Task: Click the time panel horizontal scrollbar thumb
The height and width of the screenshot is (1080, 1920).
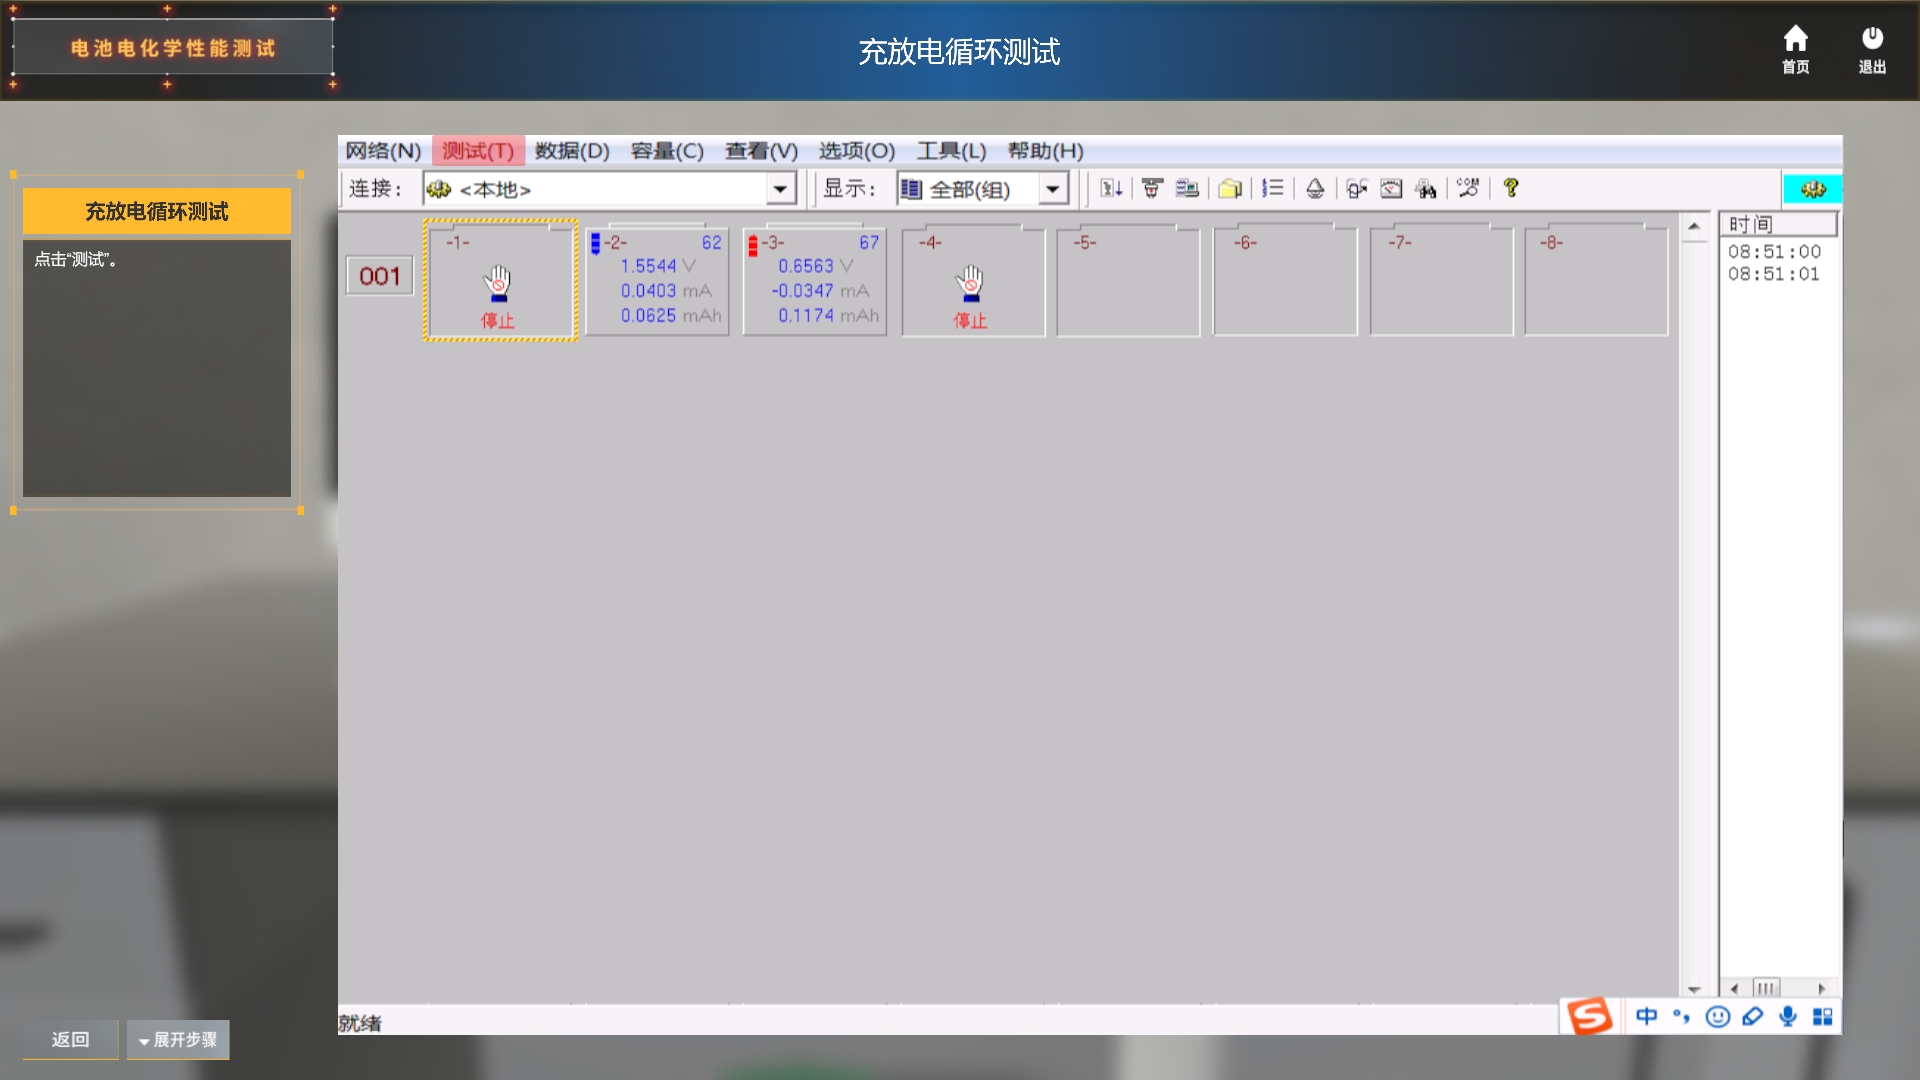Action: tap(1766, 988)
